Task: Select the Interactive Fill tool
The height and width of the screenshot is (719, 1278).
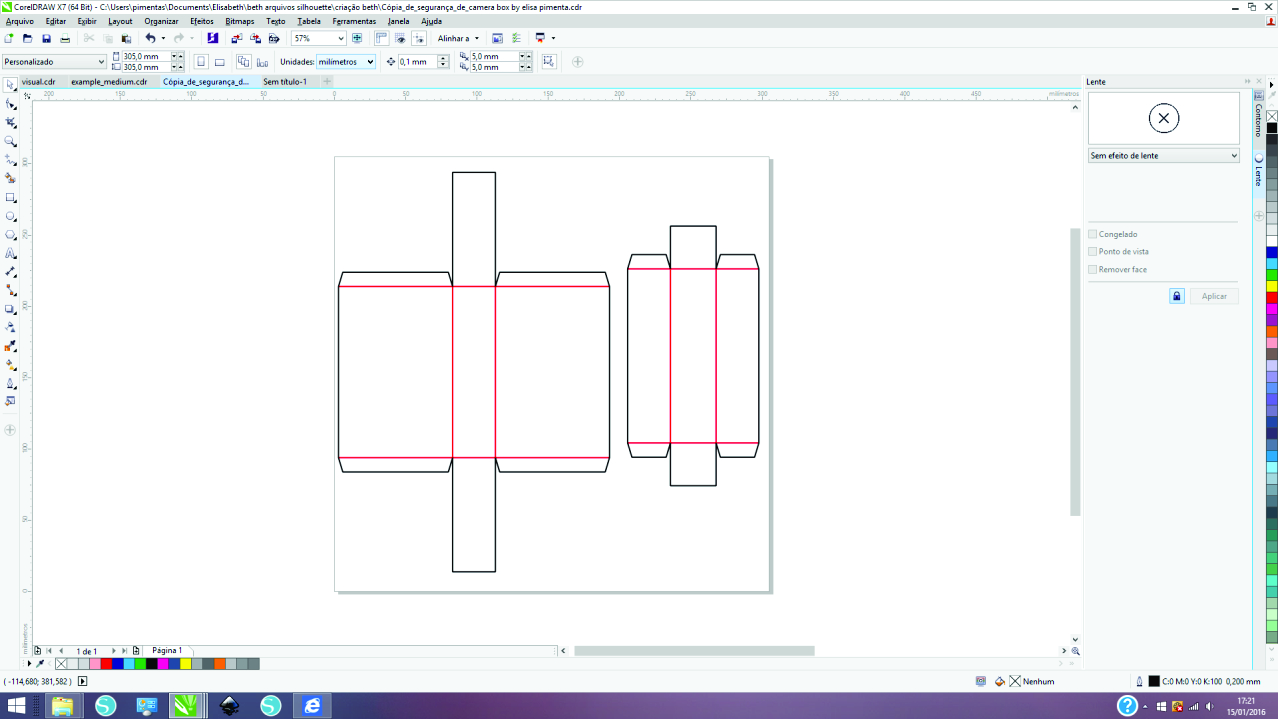Action: coord(10,365)
